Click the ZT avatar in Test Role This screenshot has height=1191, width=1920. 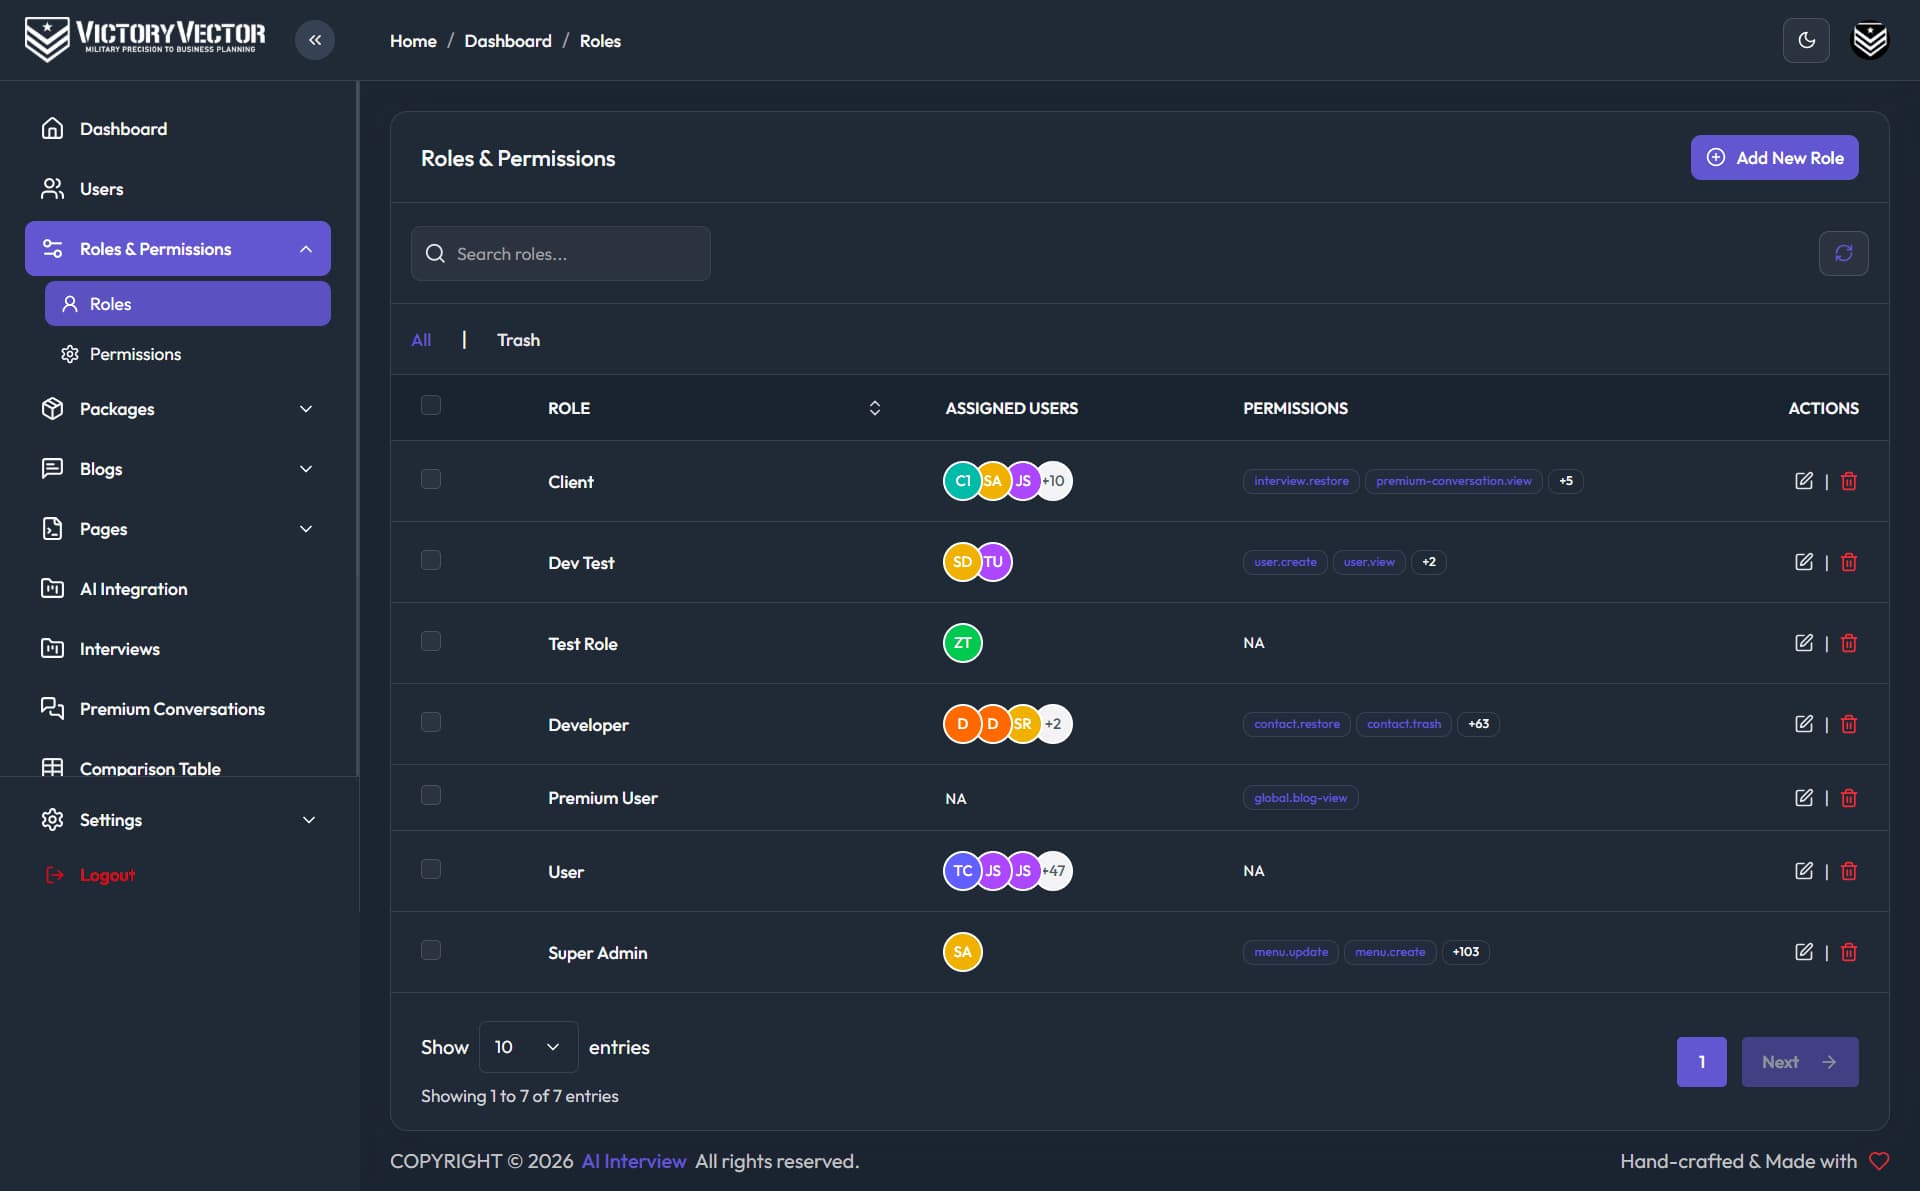(962, 643)
